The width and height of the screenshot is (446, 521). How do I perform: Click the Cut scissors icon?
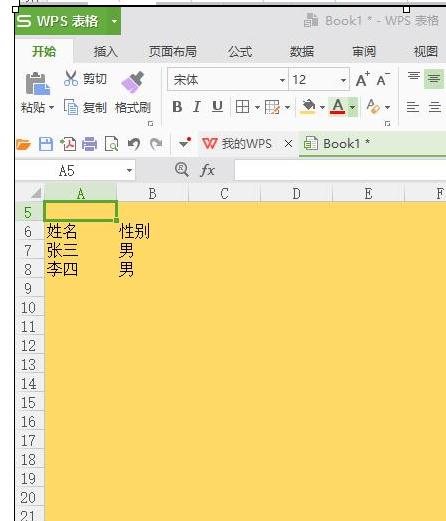coord(71,79)
